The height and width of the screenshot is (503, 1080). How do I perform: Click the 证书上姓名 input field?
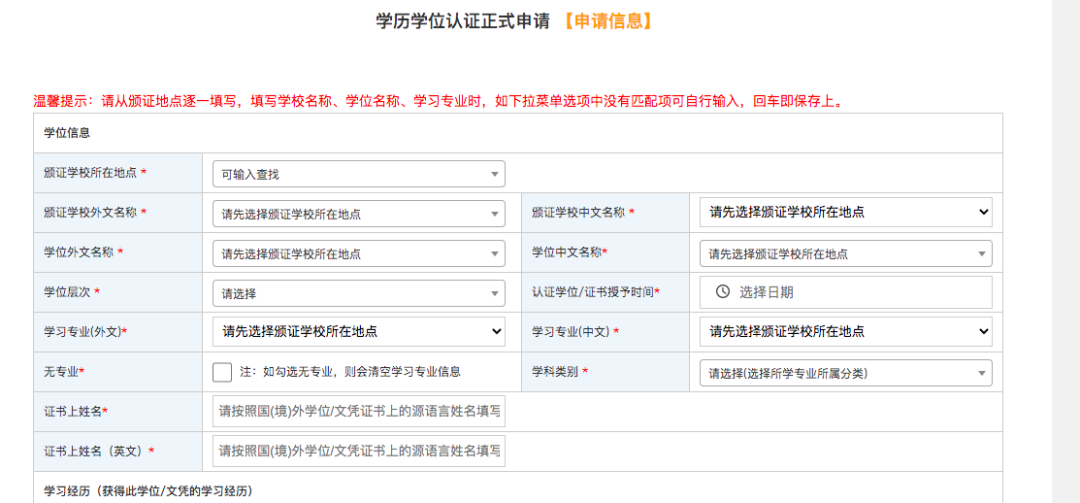(358, 411)
